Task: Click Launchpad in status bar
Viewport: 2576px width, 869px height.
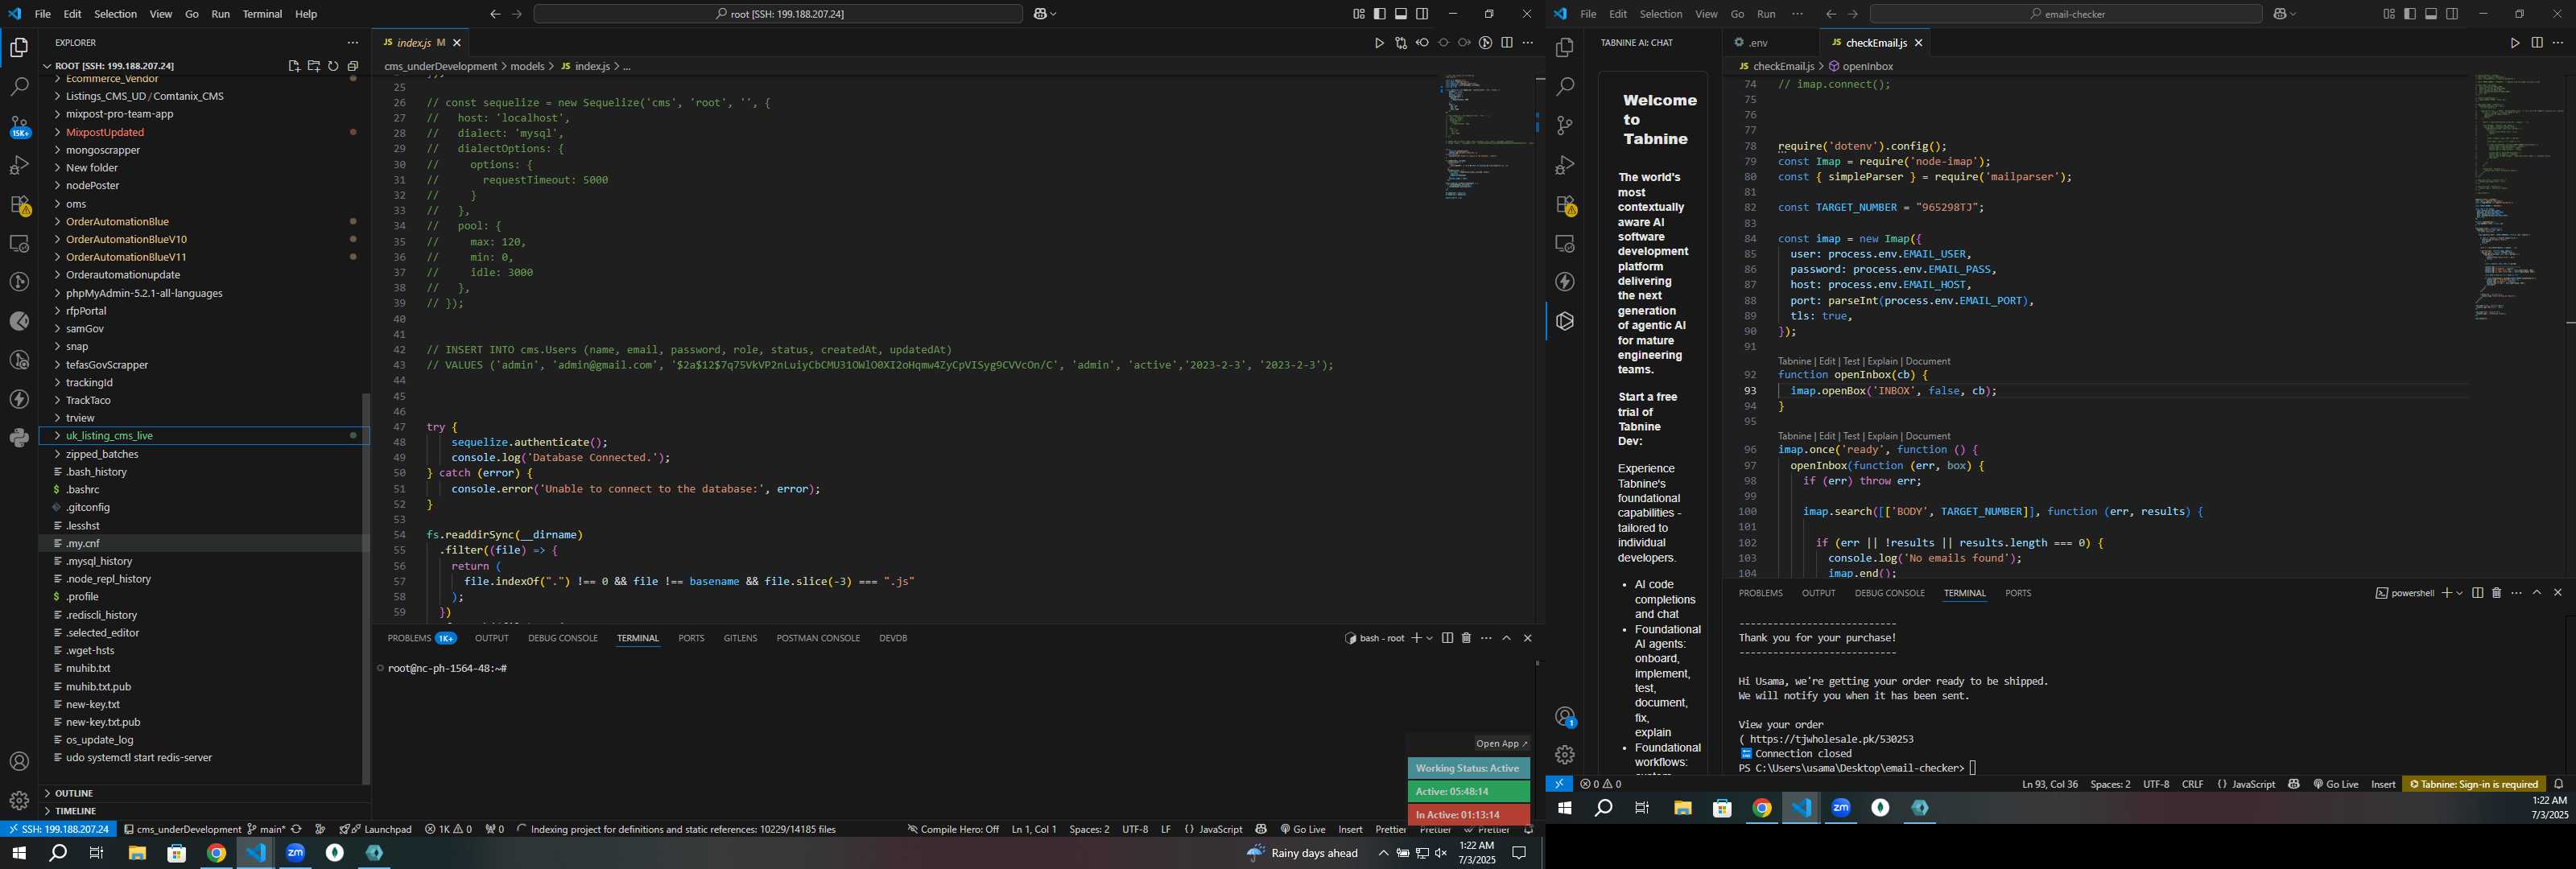Action: [x=377, y=829]
